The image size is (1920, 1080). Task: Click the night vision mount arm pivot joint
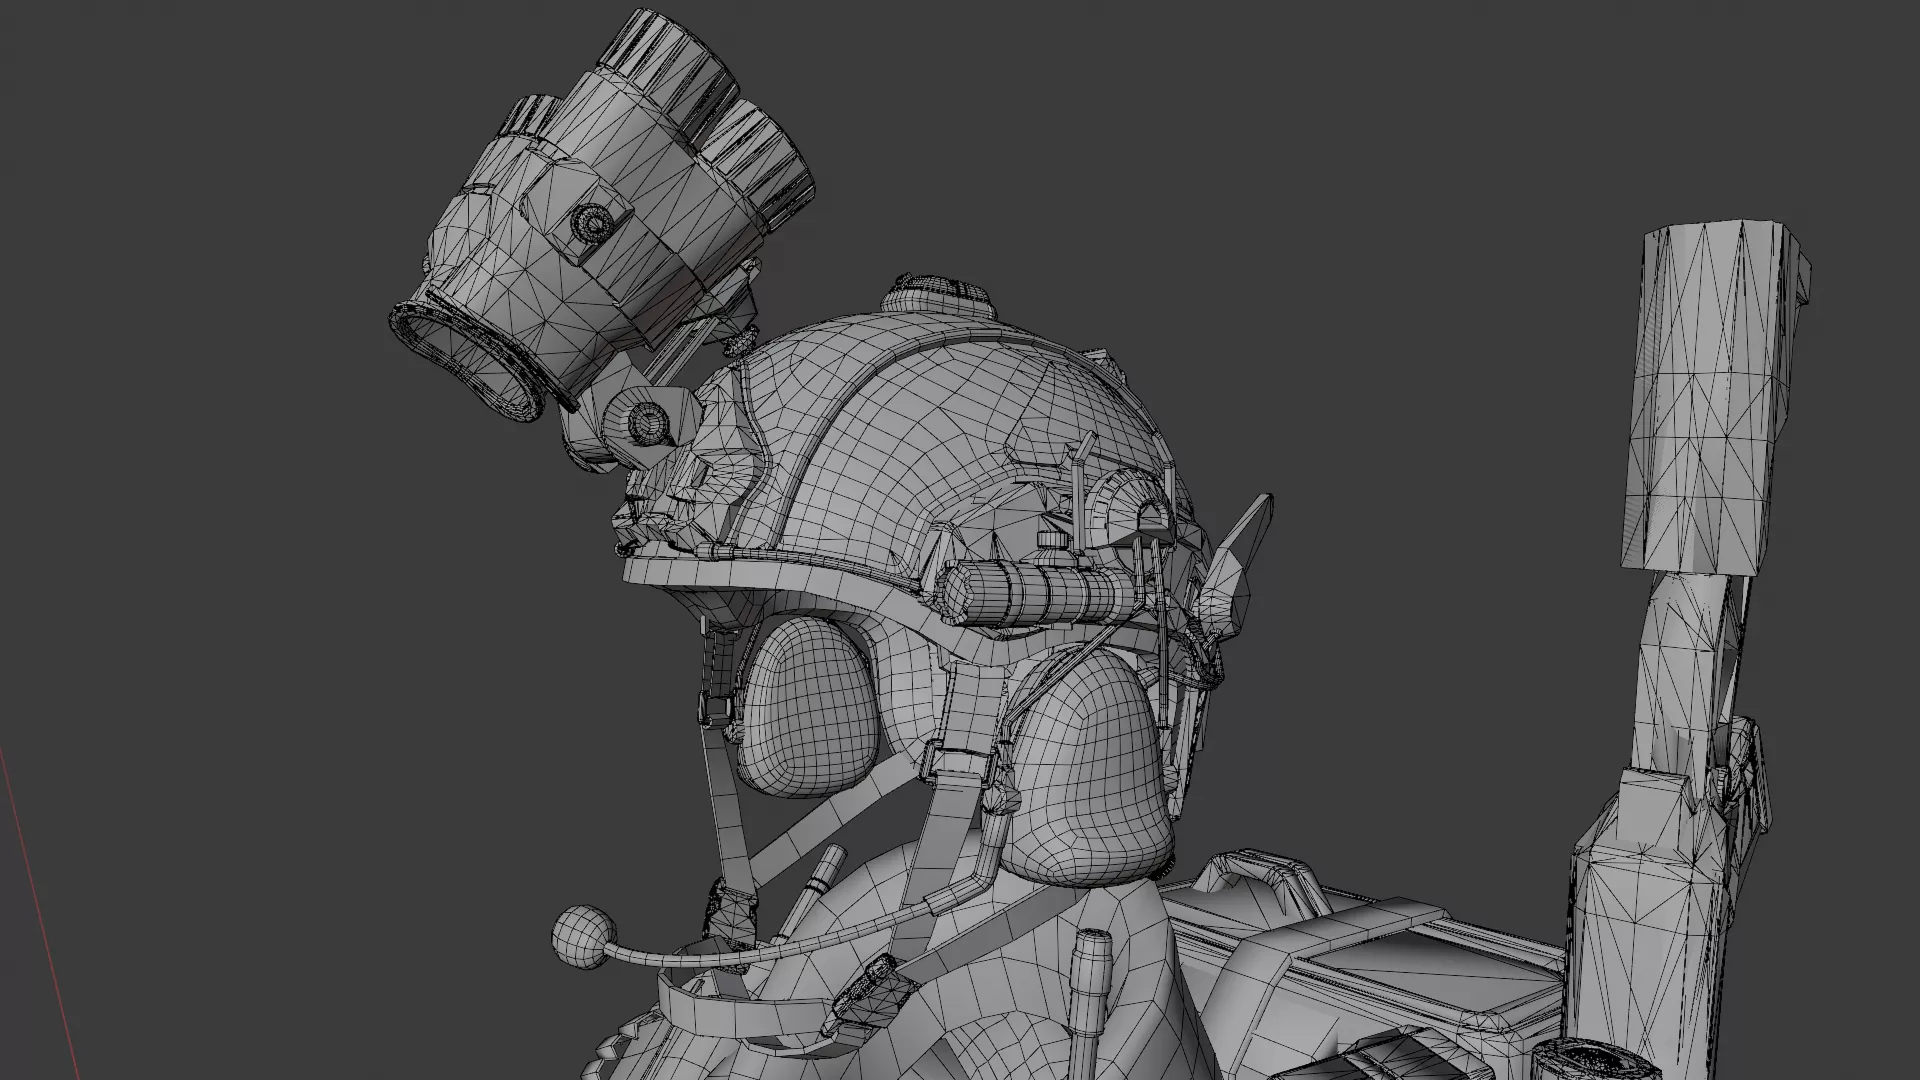pyautogui.click(x=648, y=423)
